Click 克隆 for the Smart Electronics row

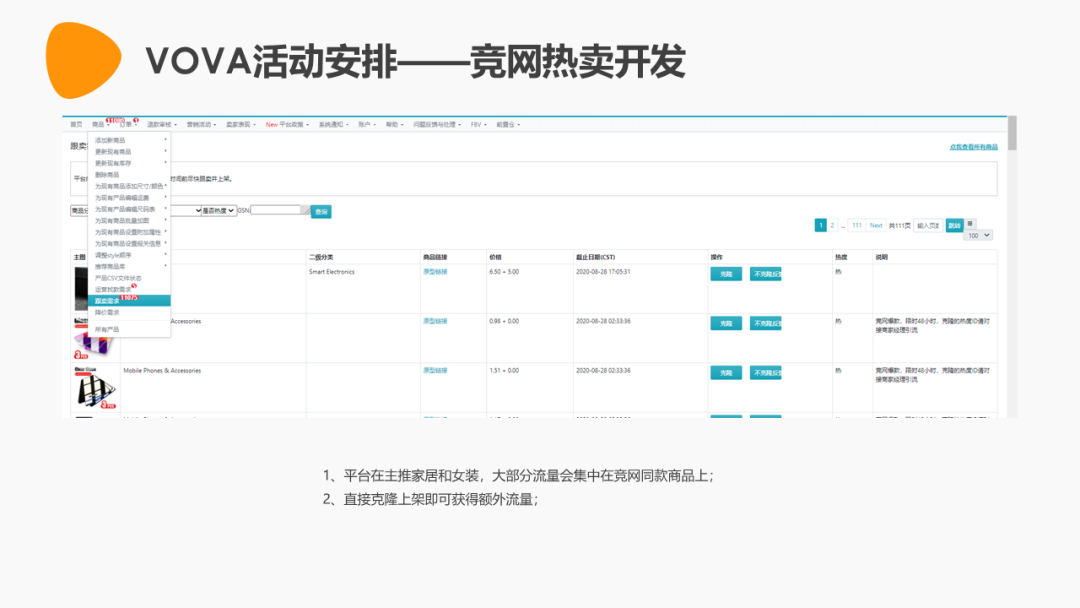tap(726, 274)
